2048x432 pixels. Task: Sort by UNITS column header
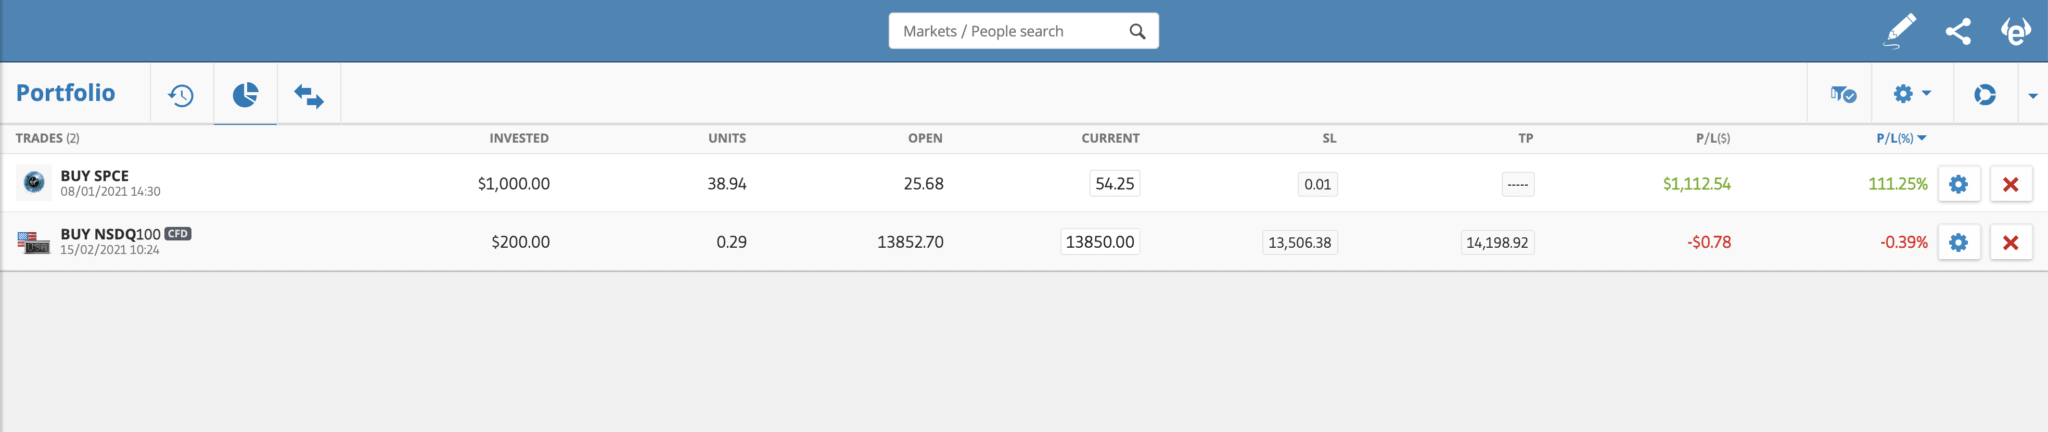coord(727,138)
